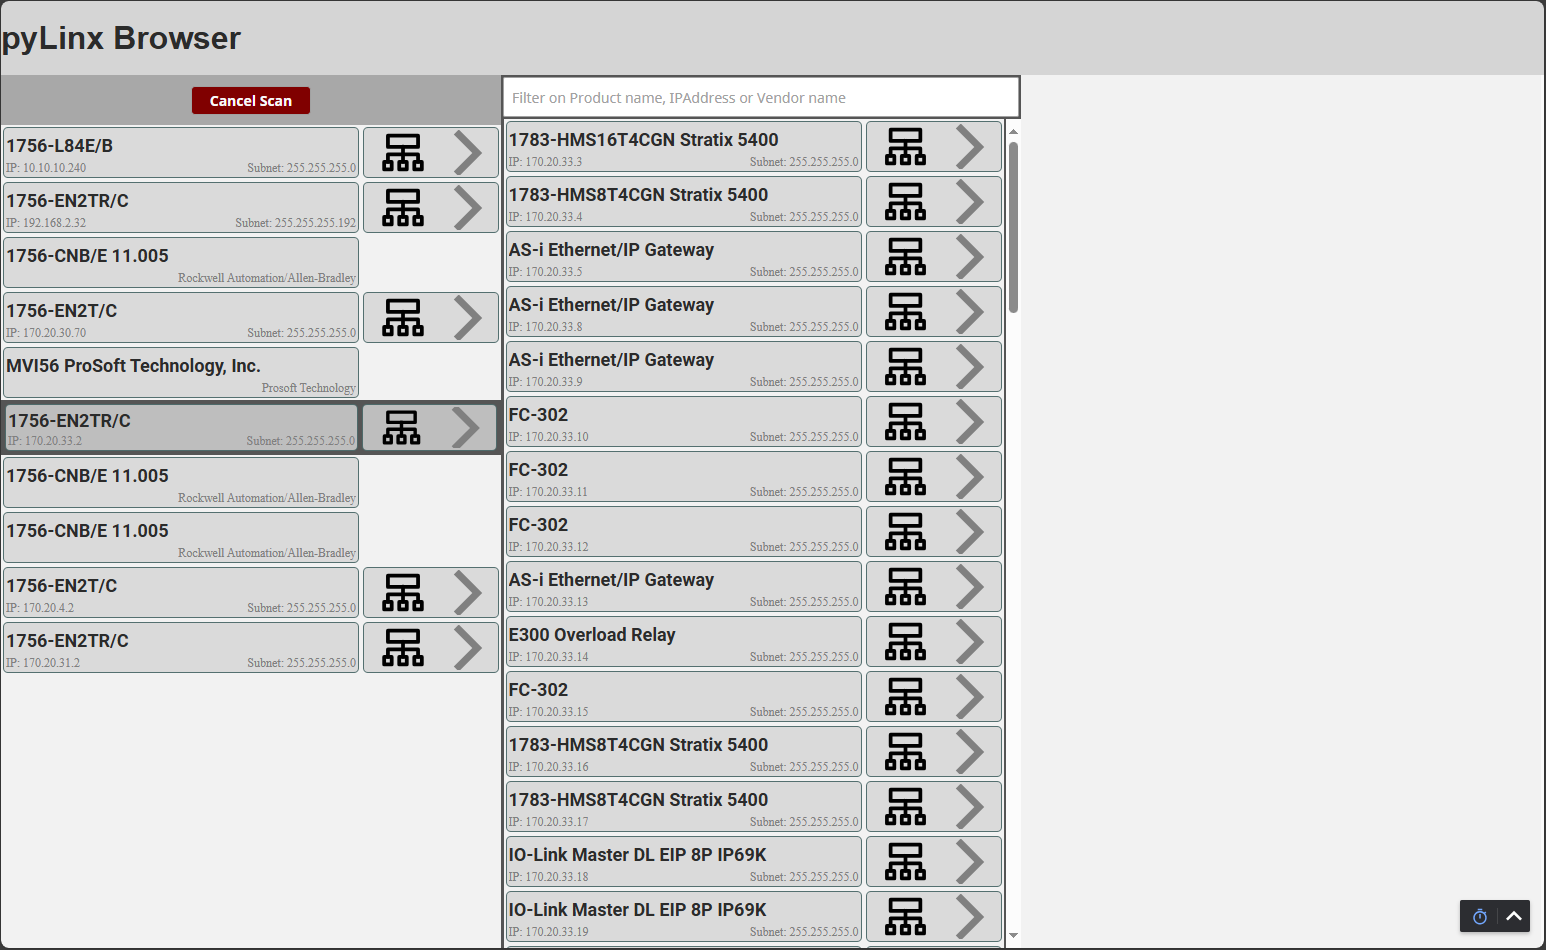
Task: Expand chevron for Stratix 5400 at 170.20.33.17
Action: [970, 807]
